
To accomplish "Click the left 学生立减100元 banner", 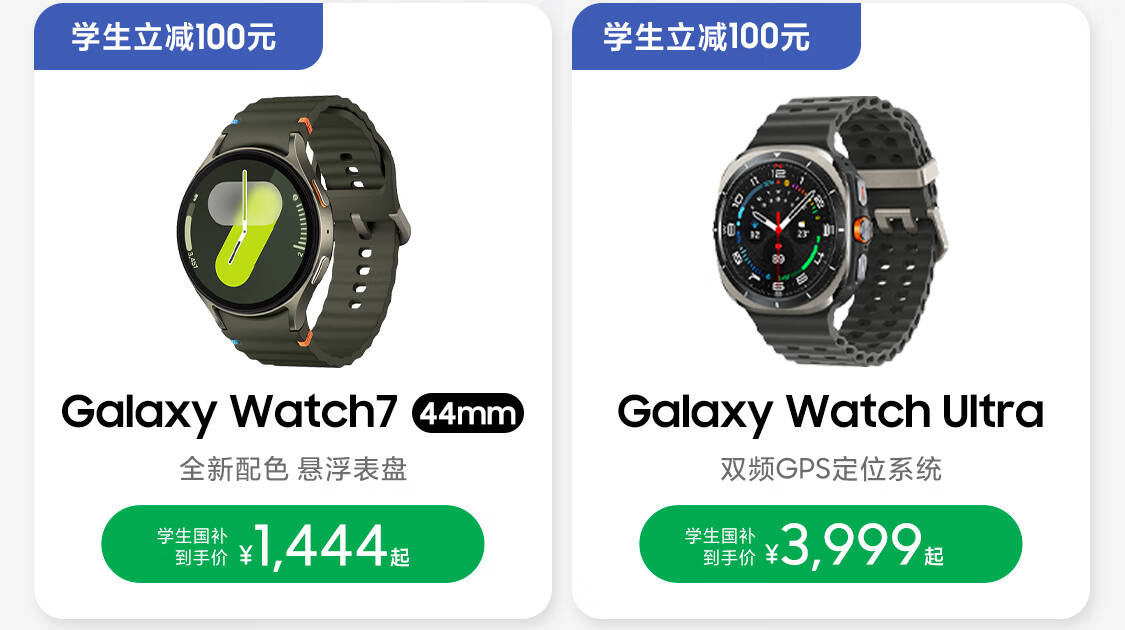I will tap(178, 37).
